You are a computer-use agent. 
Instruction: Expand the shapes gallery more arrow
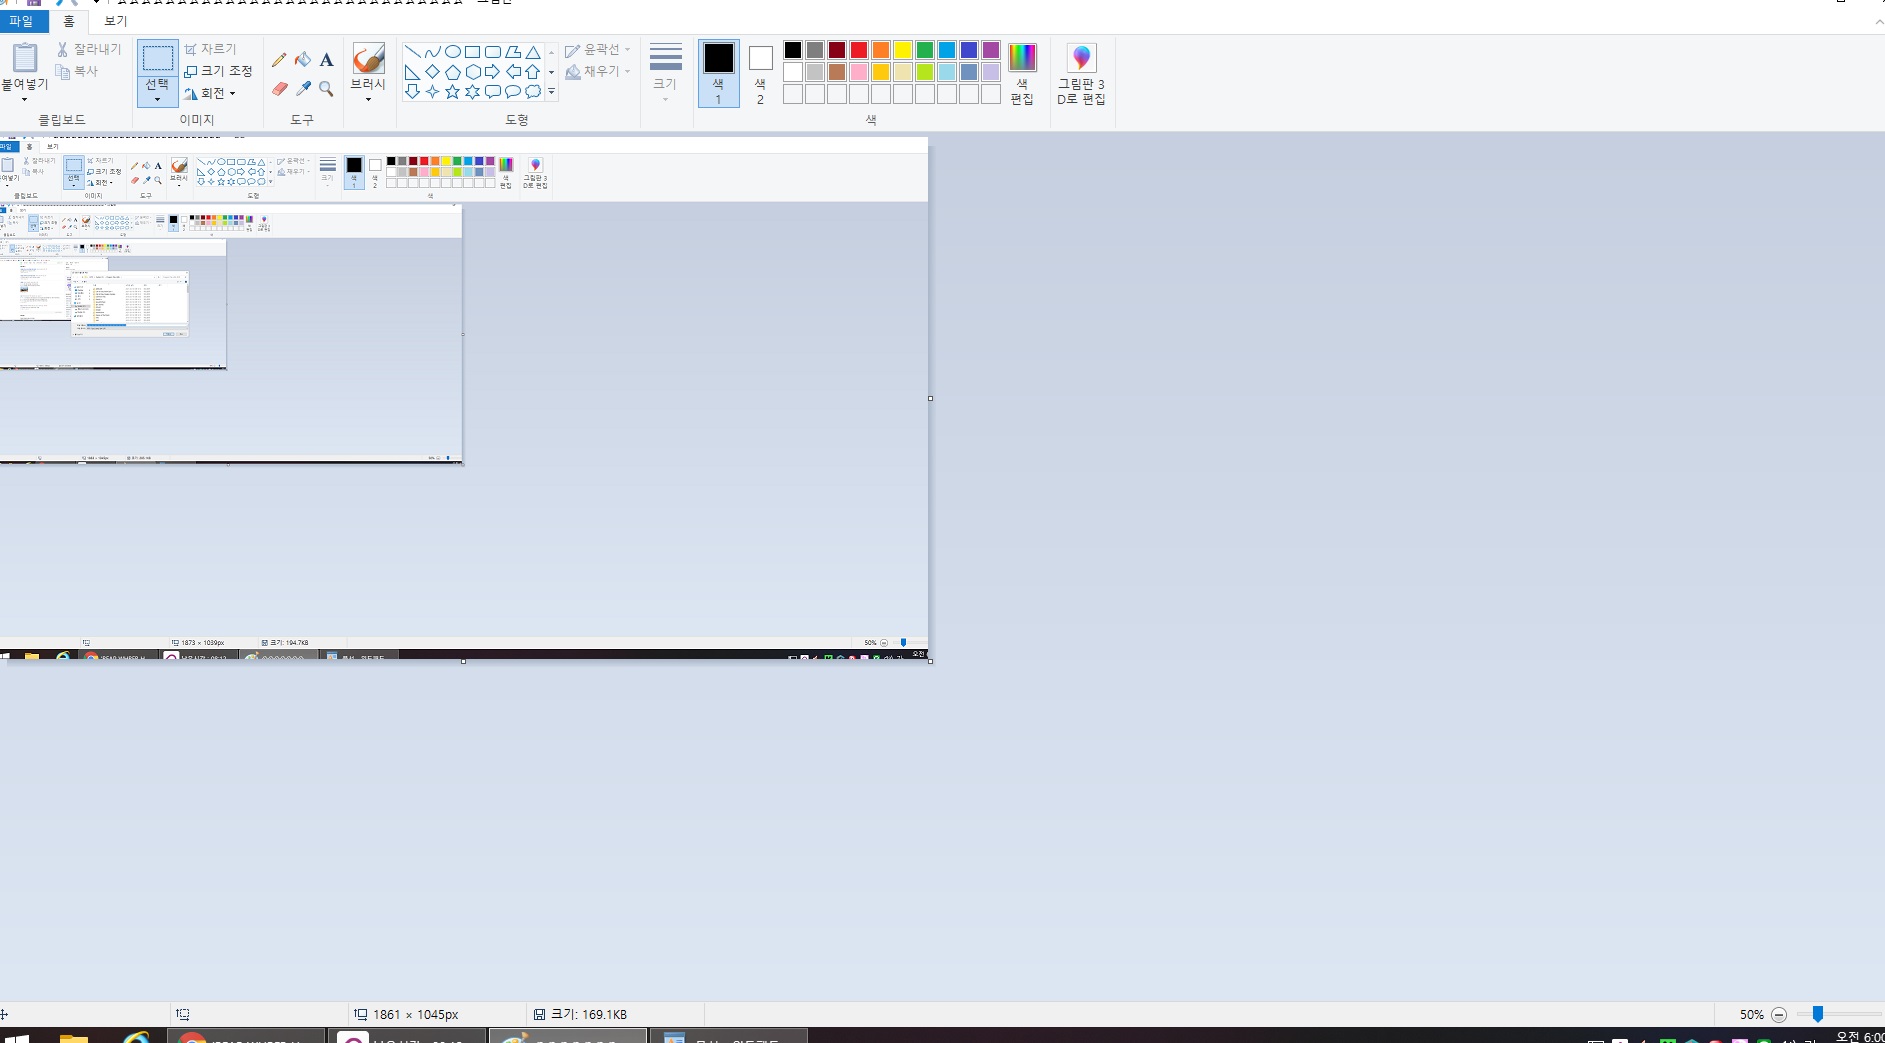551,92
